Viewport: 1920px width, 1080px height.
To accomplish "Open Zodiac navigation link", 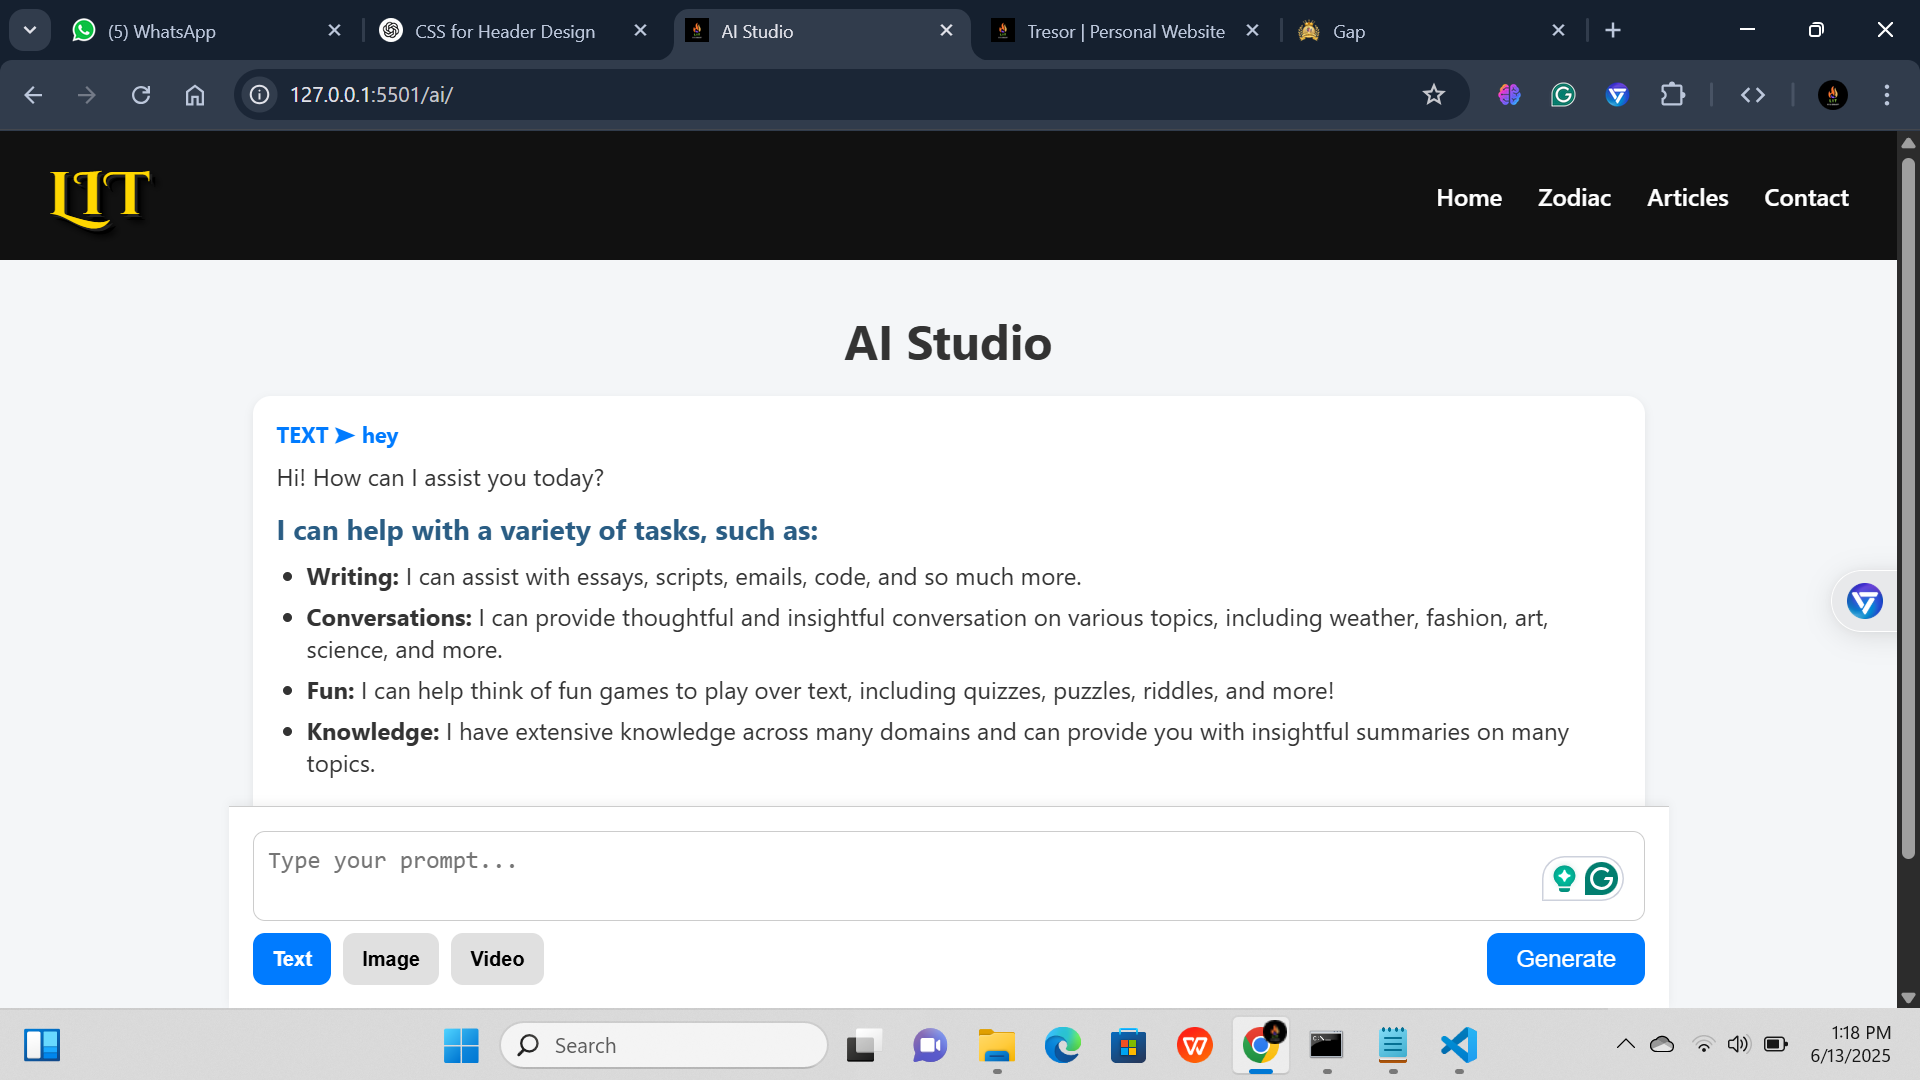I will tap(1574, 198).
